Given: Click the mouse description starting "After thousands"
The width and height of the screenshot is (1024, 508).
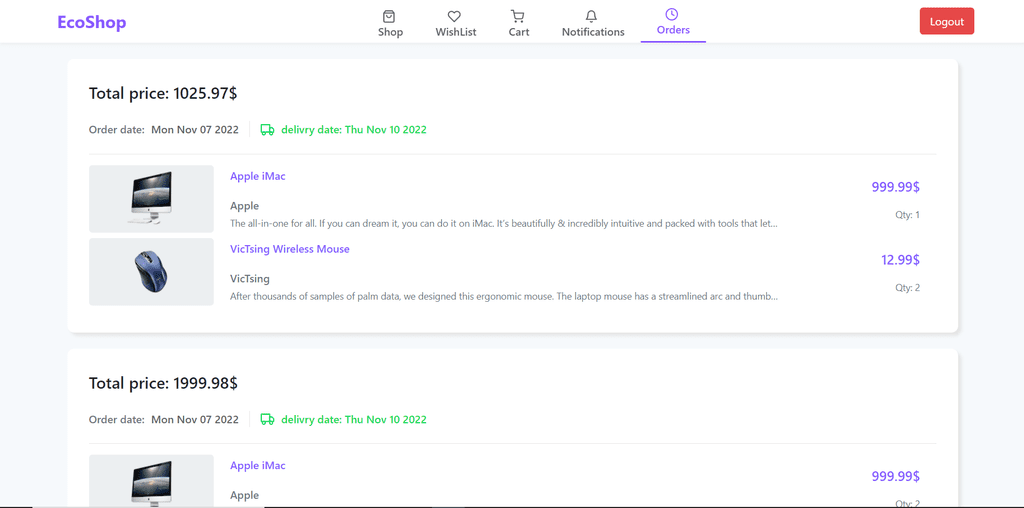Looking at the screenshot, I should pyautogui.click(x=504, y=296).
